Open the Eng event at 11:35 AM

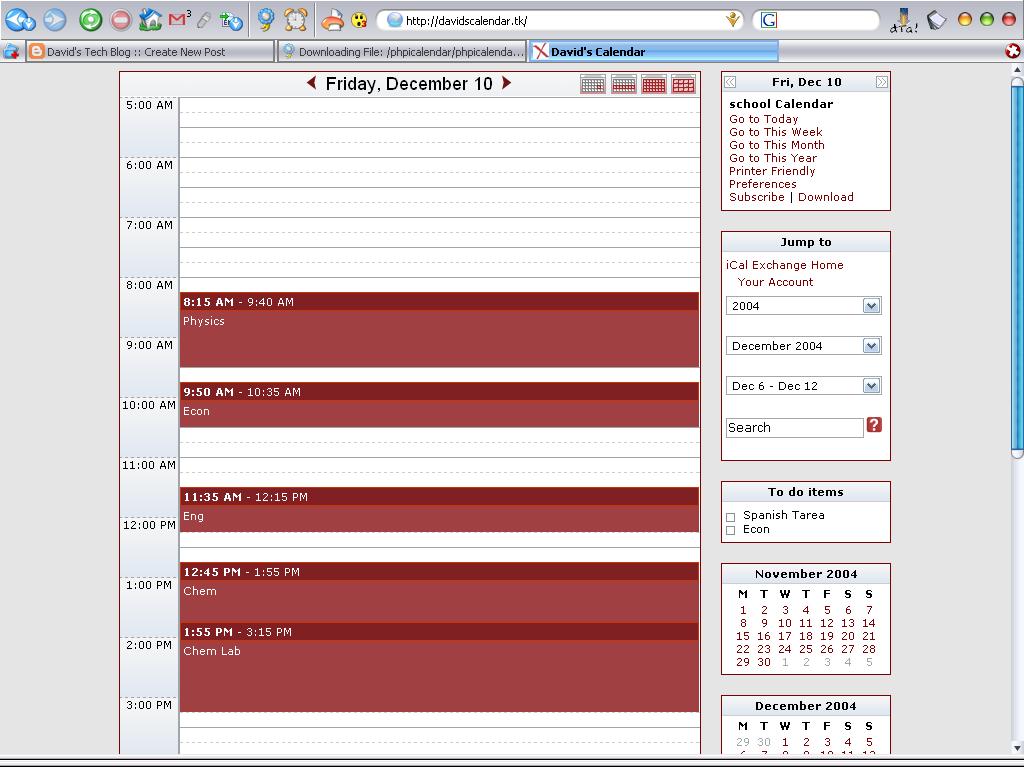[439, 509]
